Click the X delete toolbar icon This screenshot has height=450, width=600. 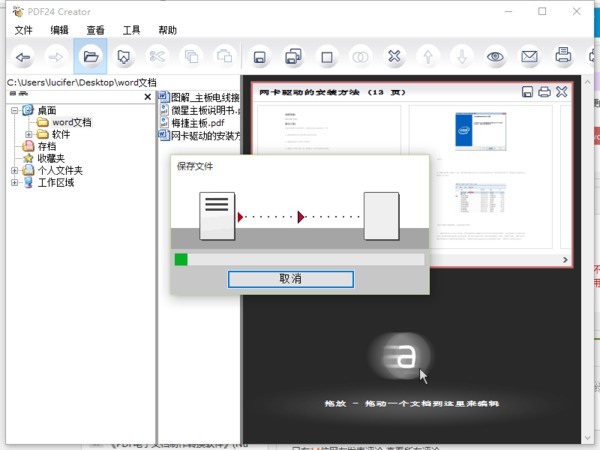[x=395, y=56]
